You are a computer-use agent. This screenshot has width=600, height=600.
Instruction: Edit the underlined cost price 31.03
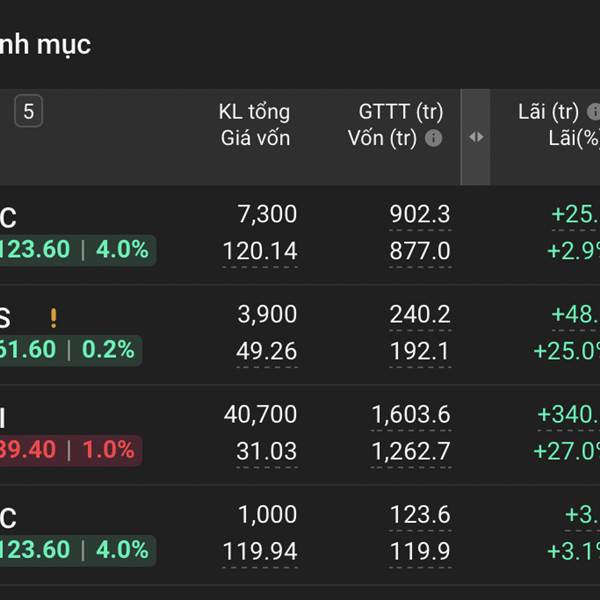pos(266,451)
